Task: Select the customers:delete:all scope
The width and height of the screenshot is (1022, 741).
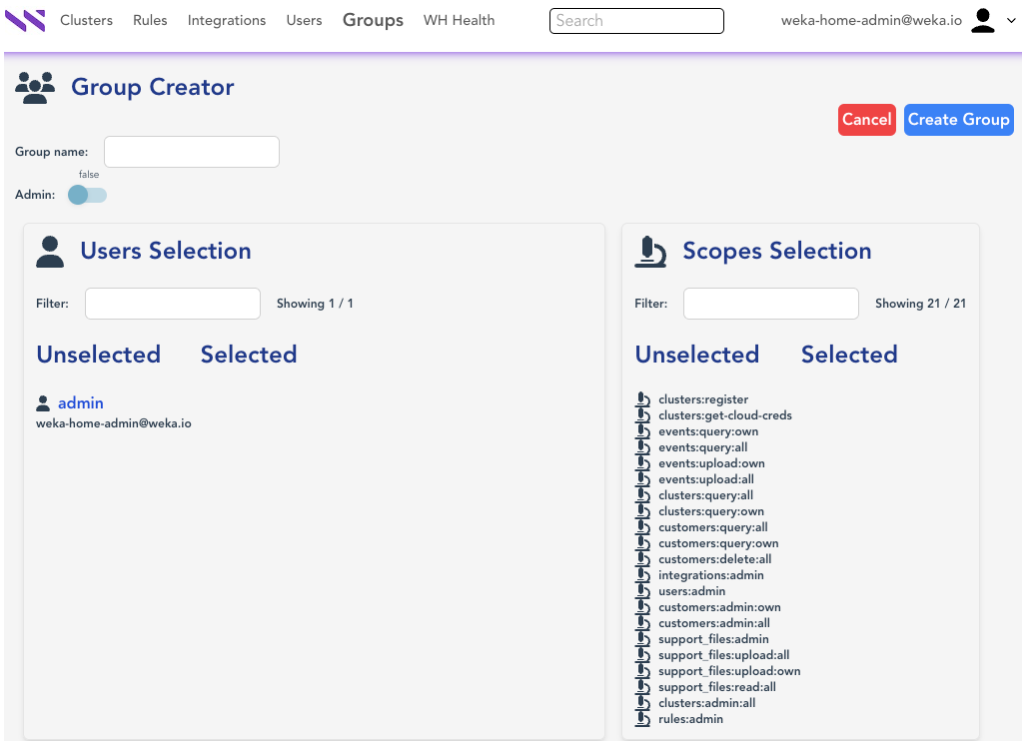Action: (714, 559)
